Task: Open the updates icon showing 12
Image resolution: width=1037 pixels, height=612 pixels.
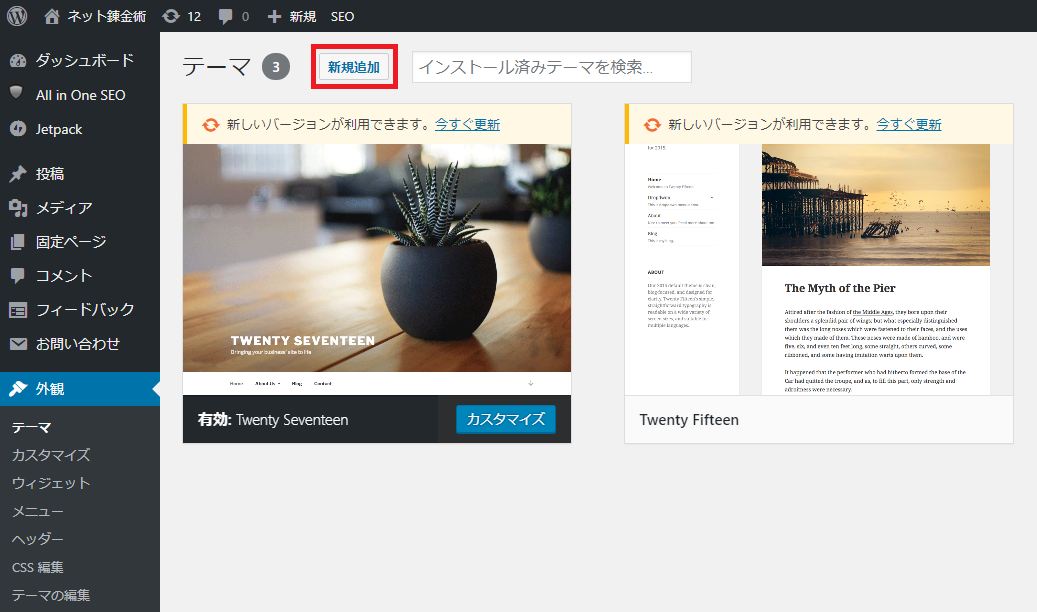Action: pyautogui.click(x=171, y=16)
